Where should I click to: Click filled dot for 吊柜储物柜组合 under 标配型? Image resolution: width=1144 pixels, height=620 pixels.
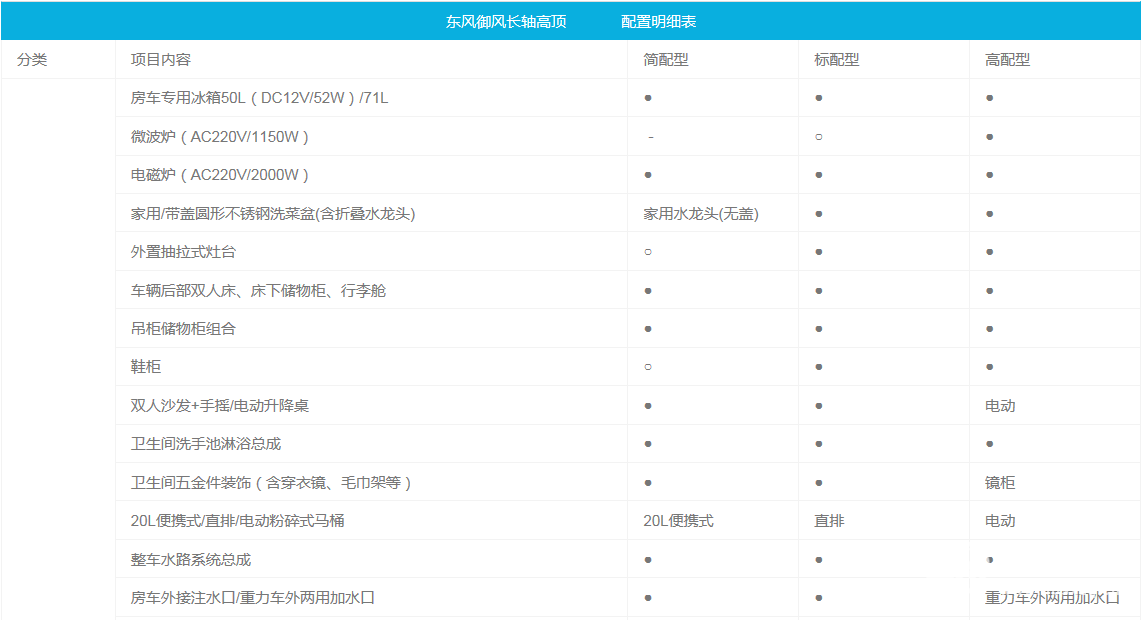coord(819,329)
